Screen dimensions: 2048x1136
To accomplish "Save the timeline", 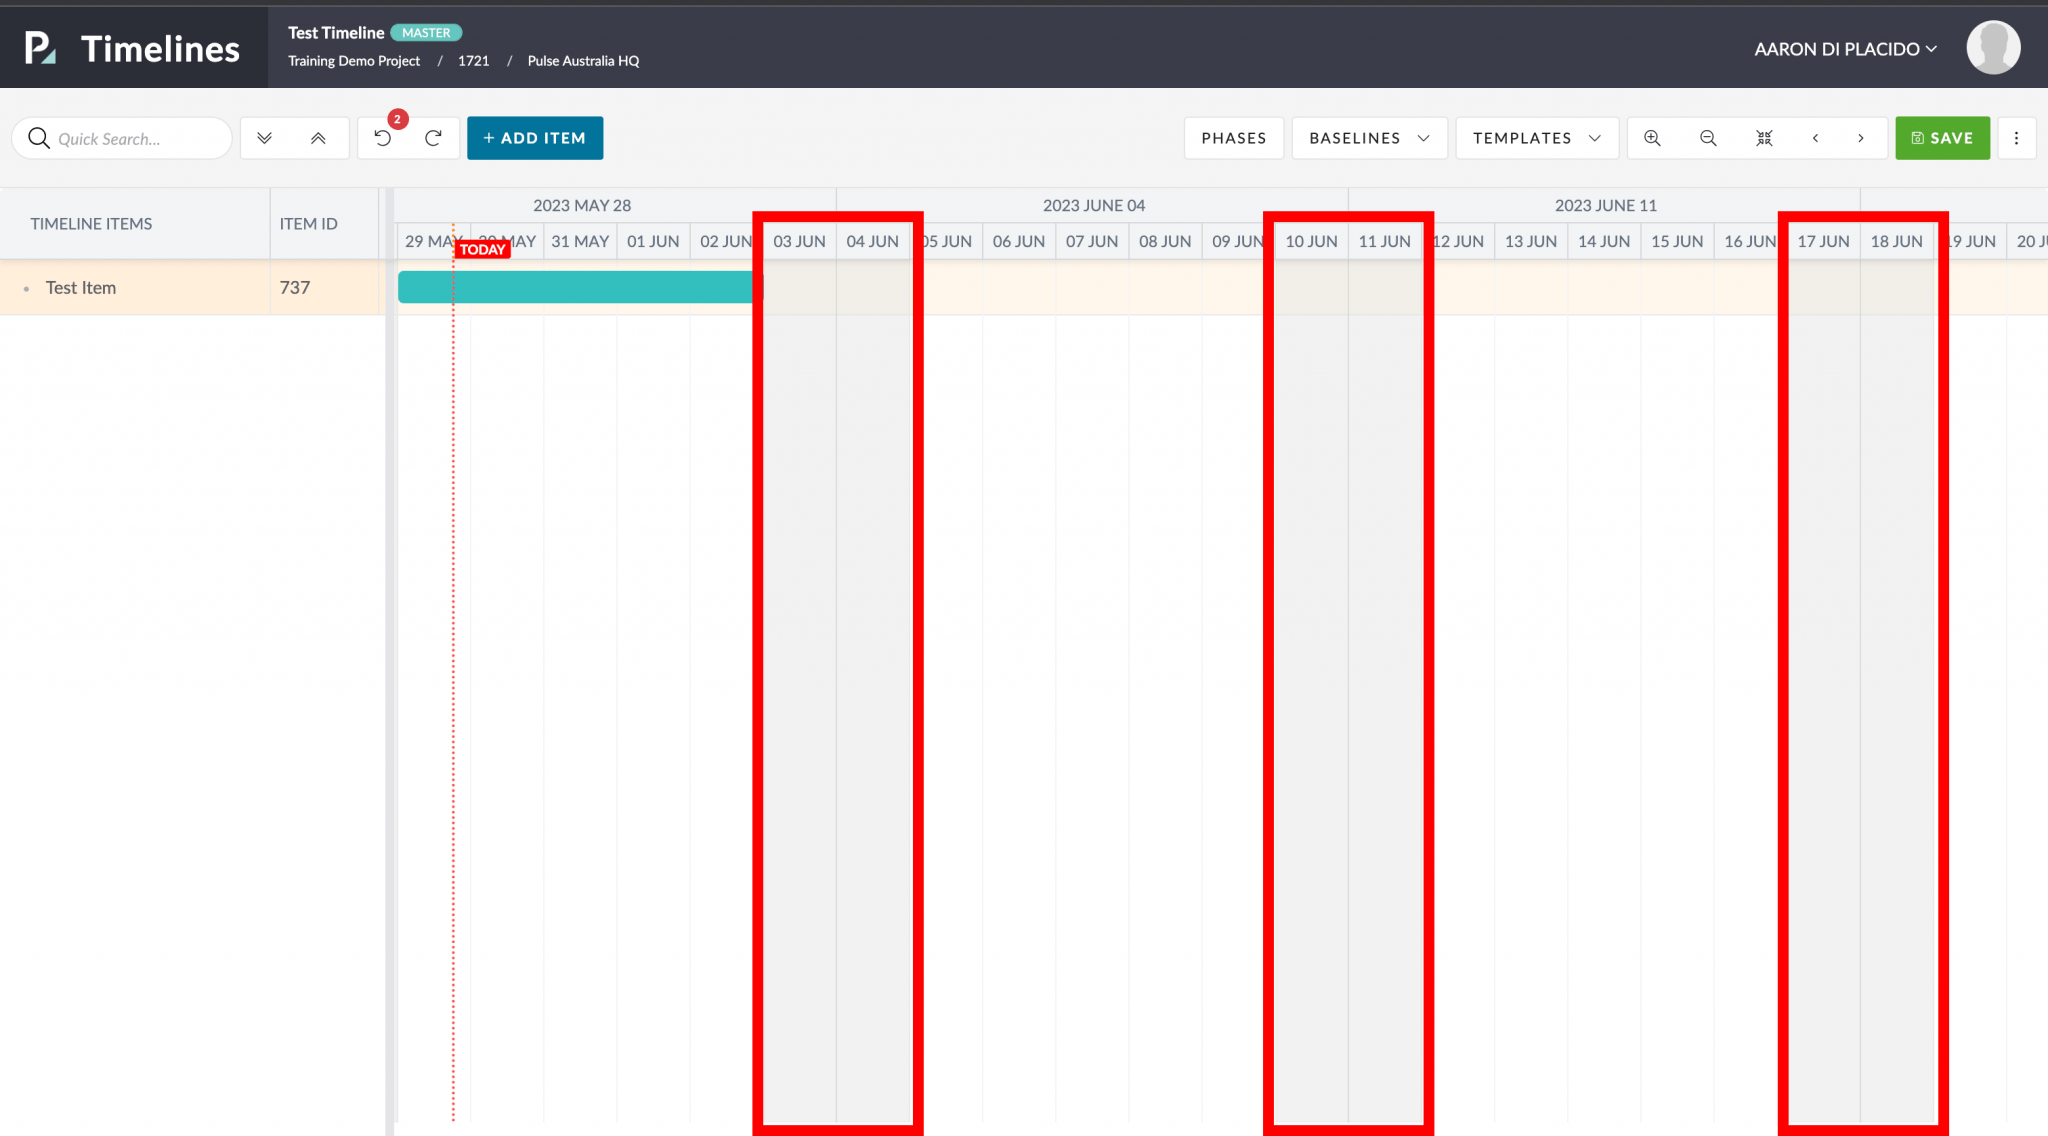I will [1941, 138].
